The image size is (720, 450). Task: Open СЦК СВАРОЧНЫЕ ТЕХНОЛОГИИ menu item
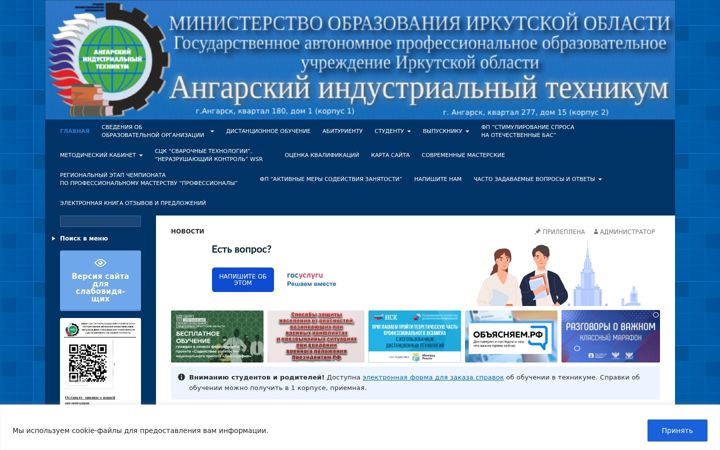click(x=208, y=155)
